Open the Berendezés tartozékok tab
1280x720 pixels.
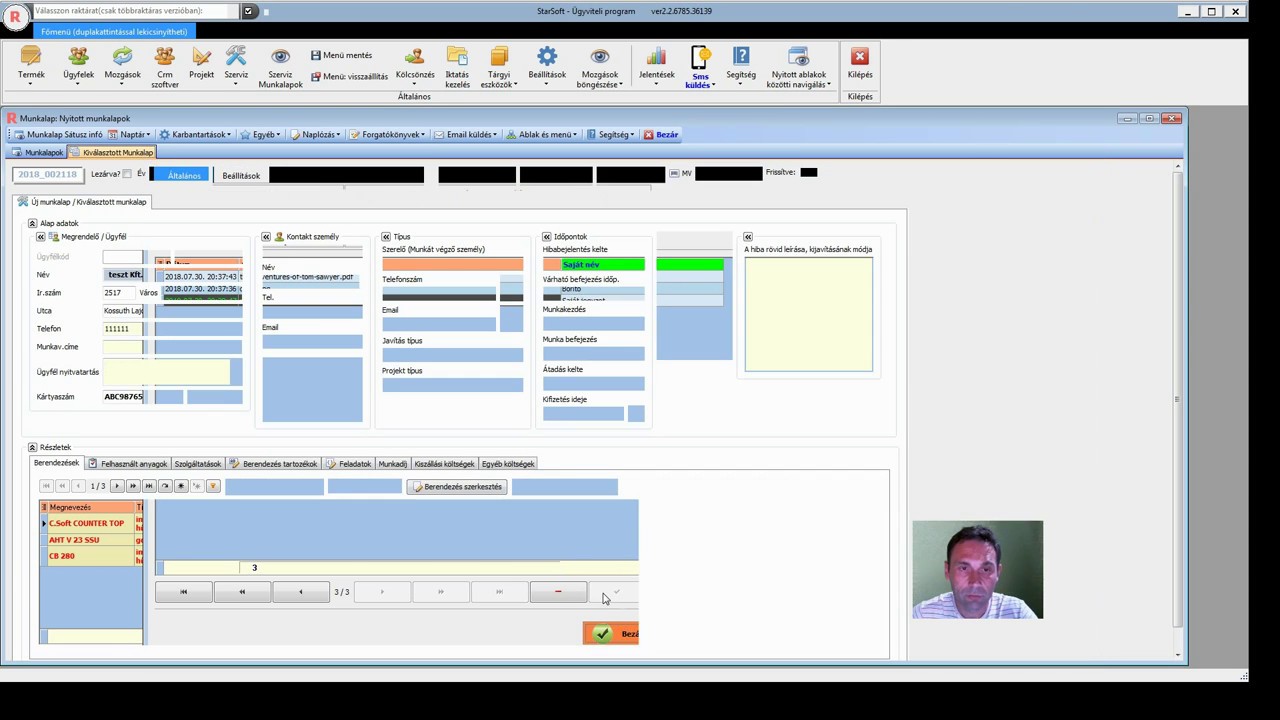coord(273,464)
